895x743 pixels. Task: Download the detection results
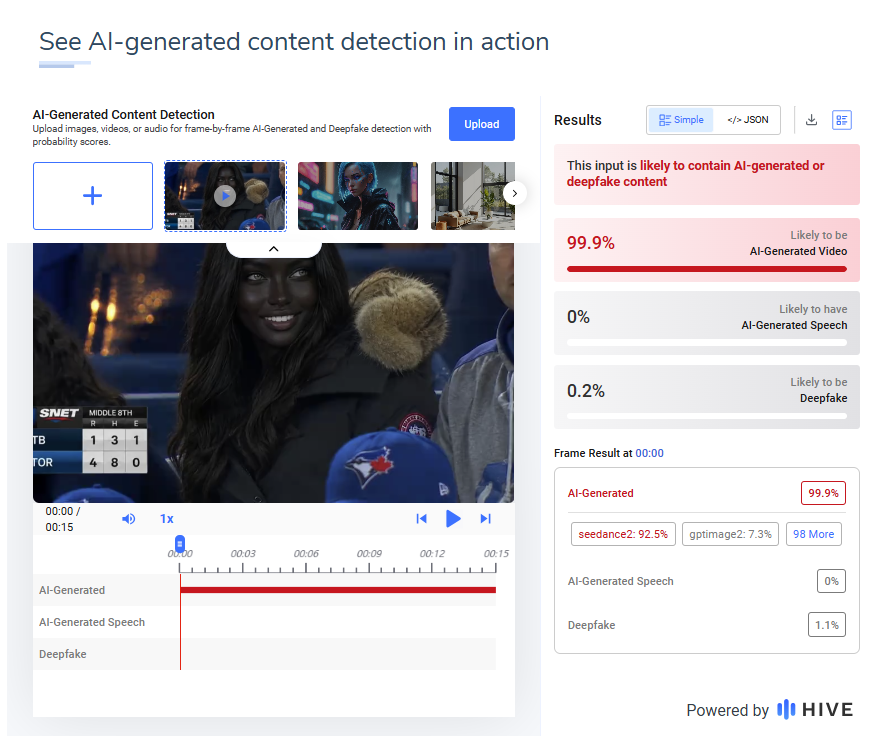coord(811,120)
